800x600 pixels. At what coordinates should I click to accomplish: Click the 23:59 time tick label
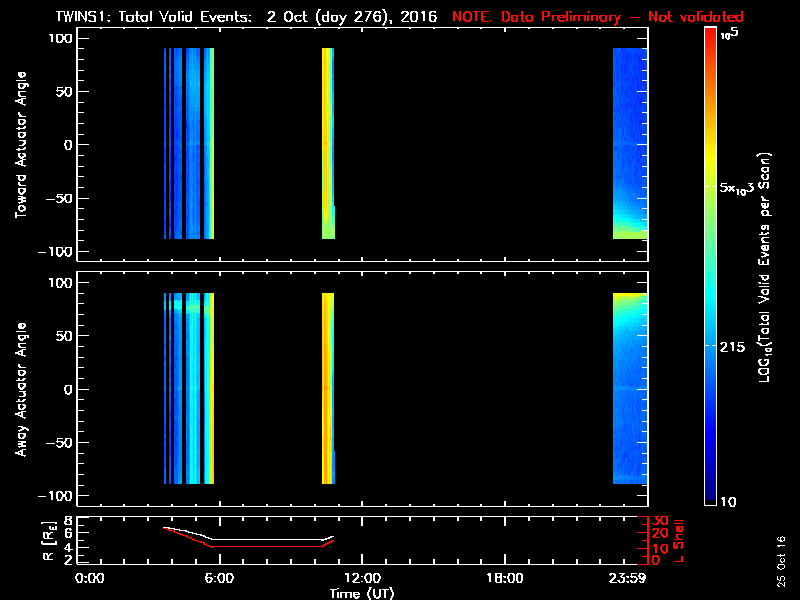(x=631, y=578)
